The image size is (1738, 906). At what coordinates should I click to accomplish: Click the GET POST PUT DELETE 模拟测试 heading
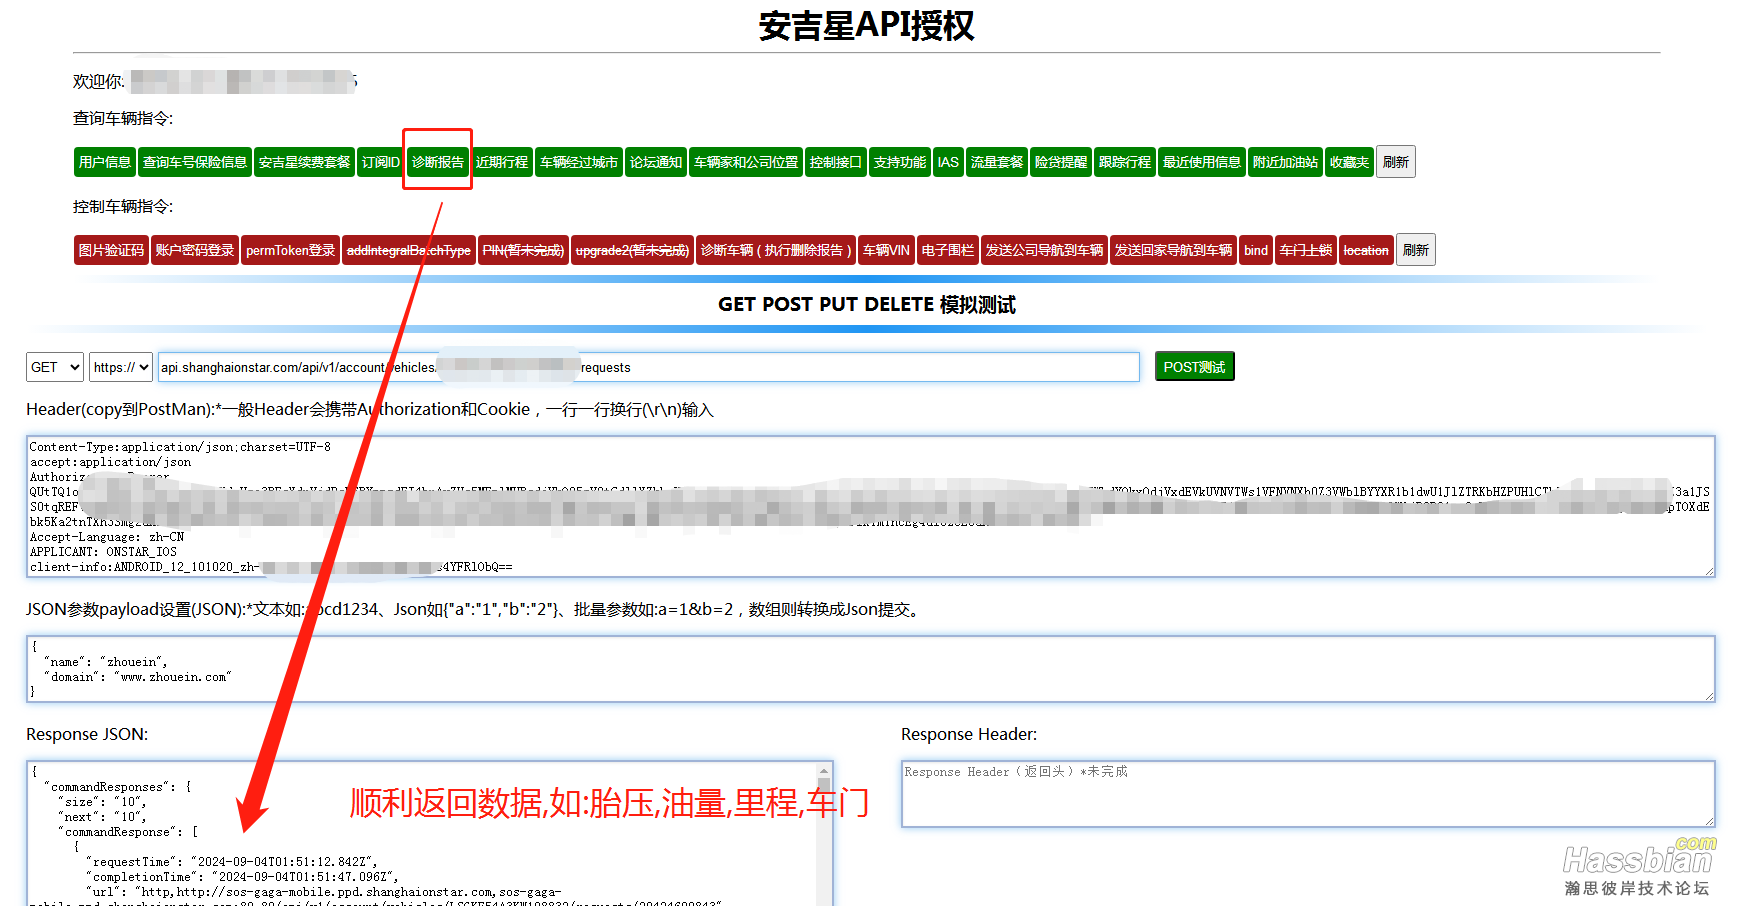click(x=867, y=305)
